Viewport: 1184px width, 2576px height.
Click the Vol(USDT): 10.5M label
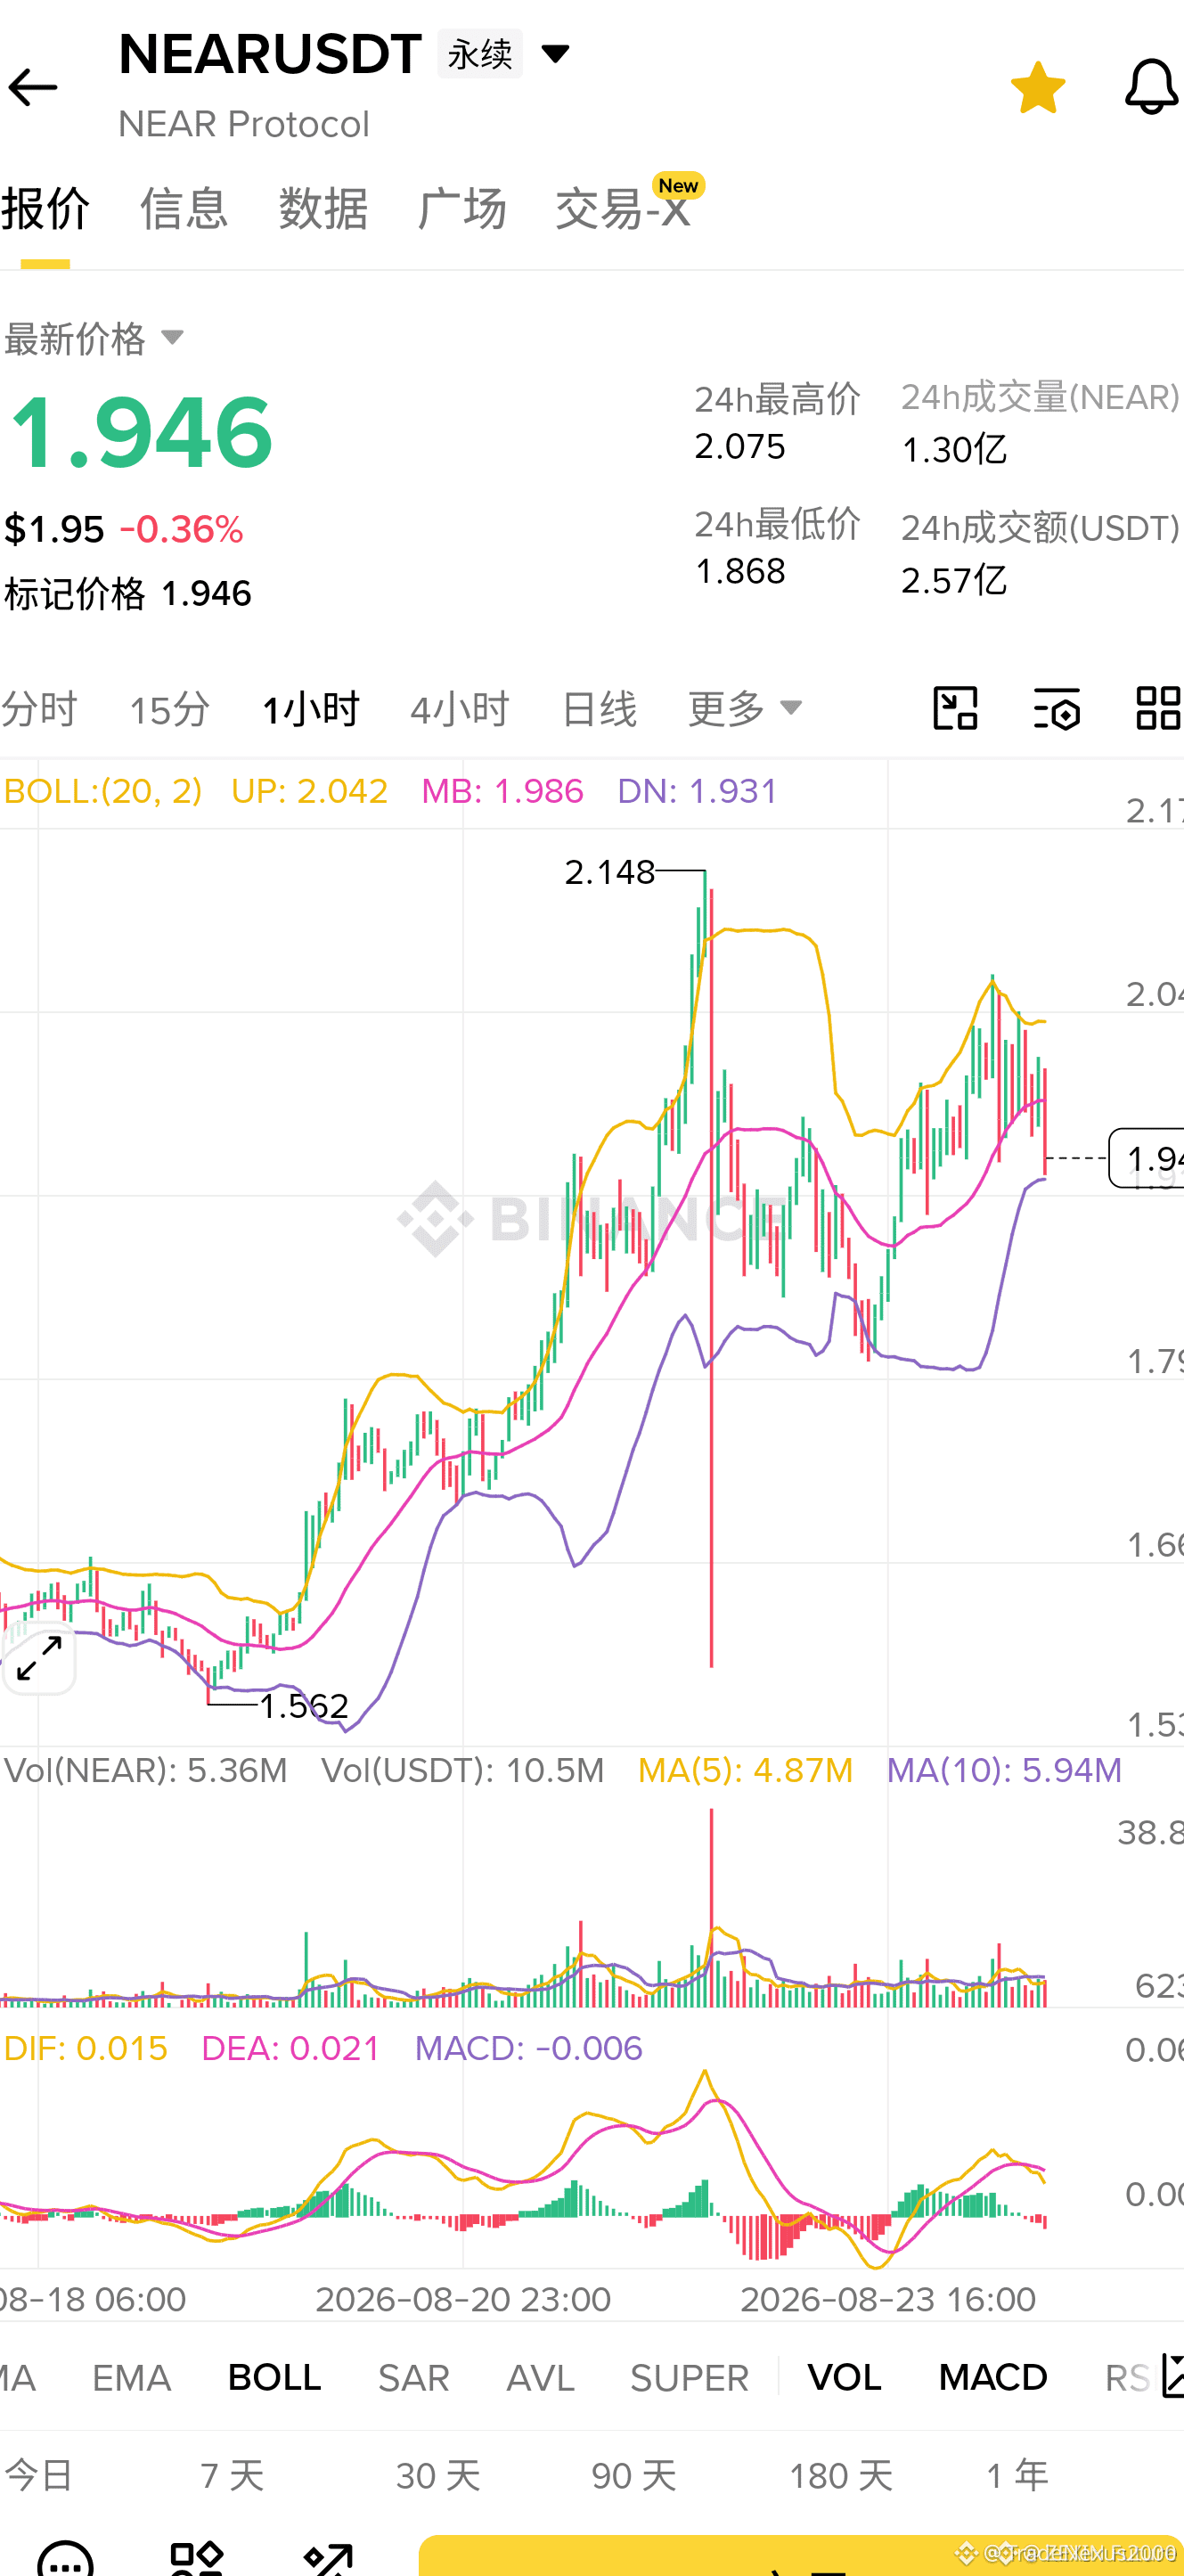click(x=463, y=1770)
